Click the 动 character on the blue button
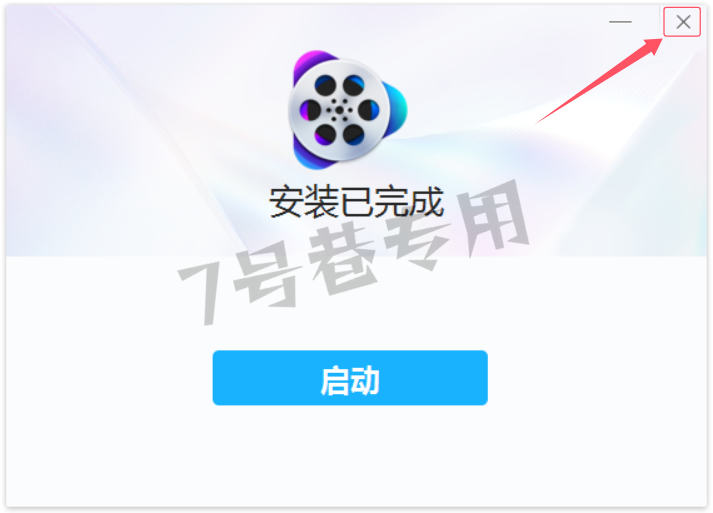Screen dimensions: 713x513 365,380
